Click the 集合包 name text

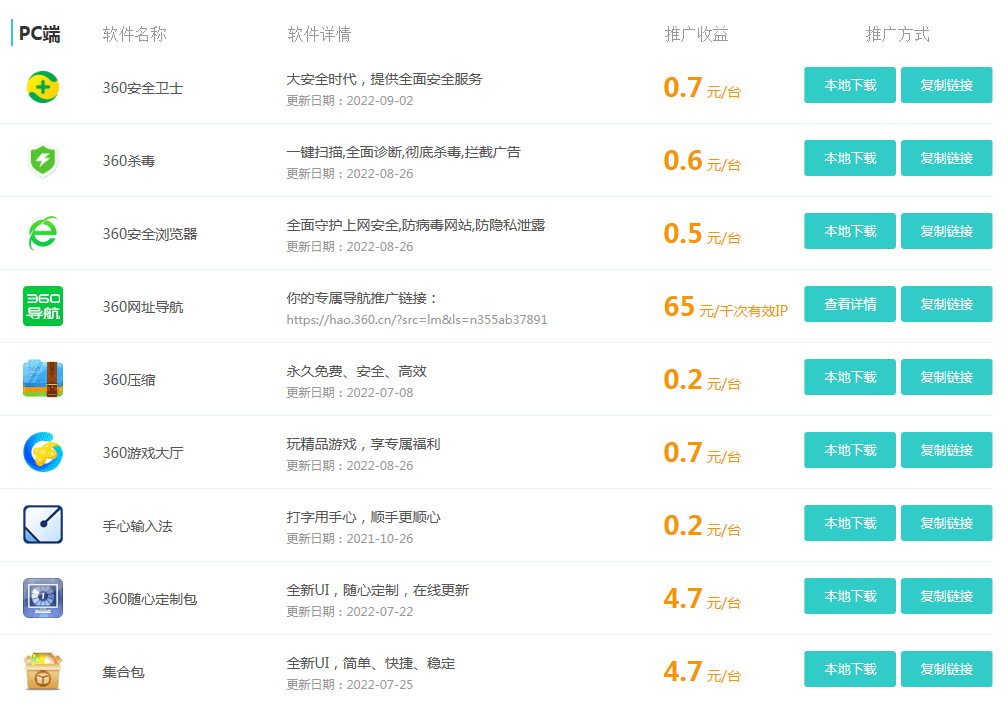pyautogui.click(x=123, y=672)
